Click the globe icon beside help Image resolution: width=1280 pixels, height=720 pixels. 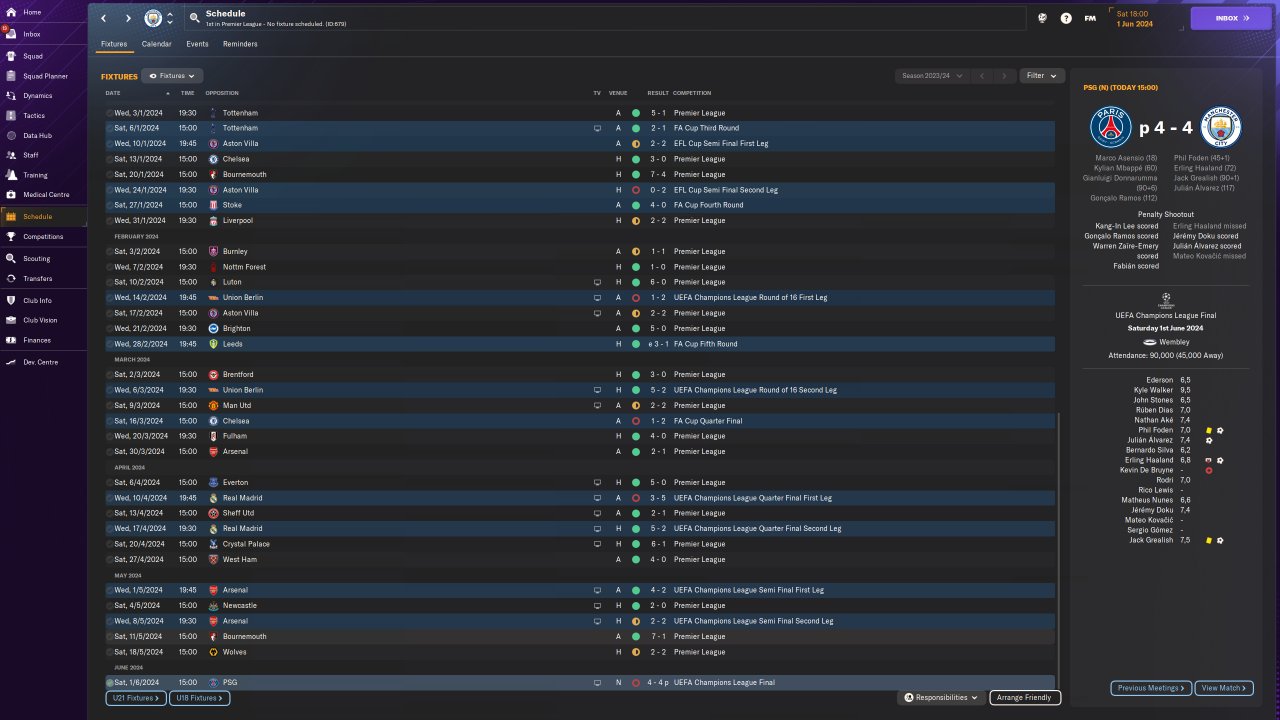coord(1042,18)
